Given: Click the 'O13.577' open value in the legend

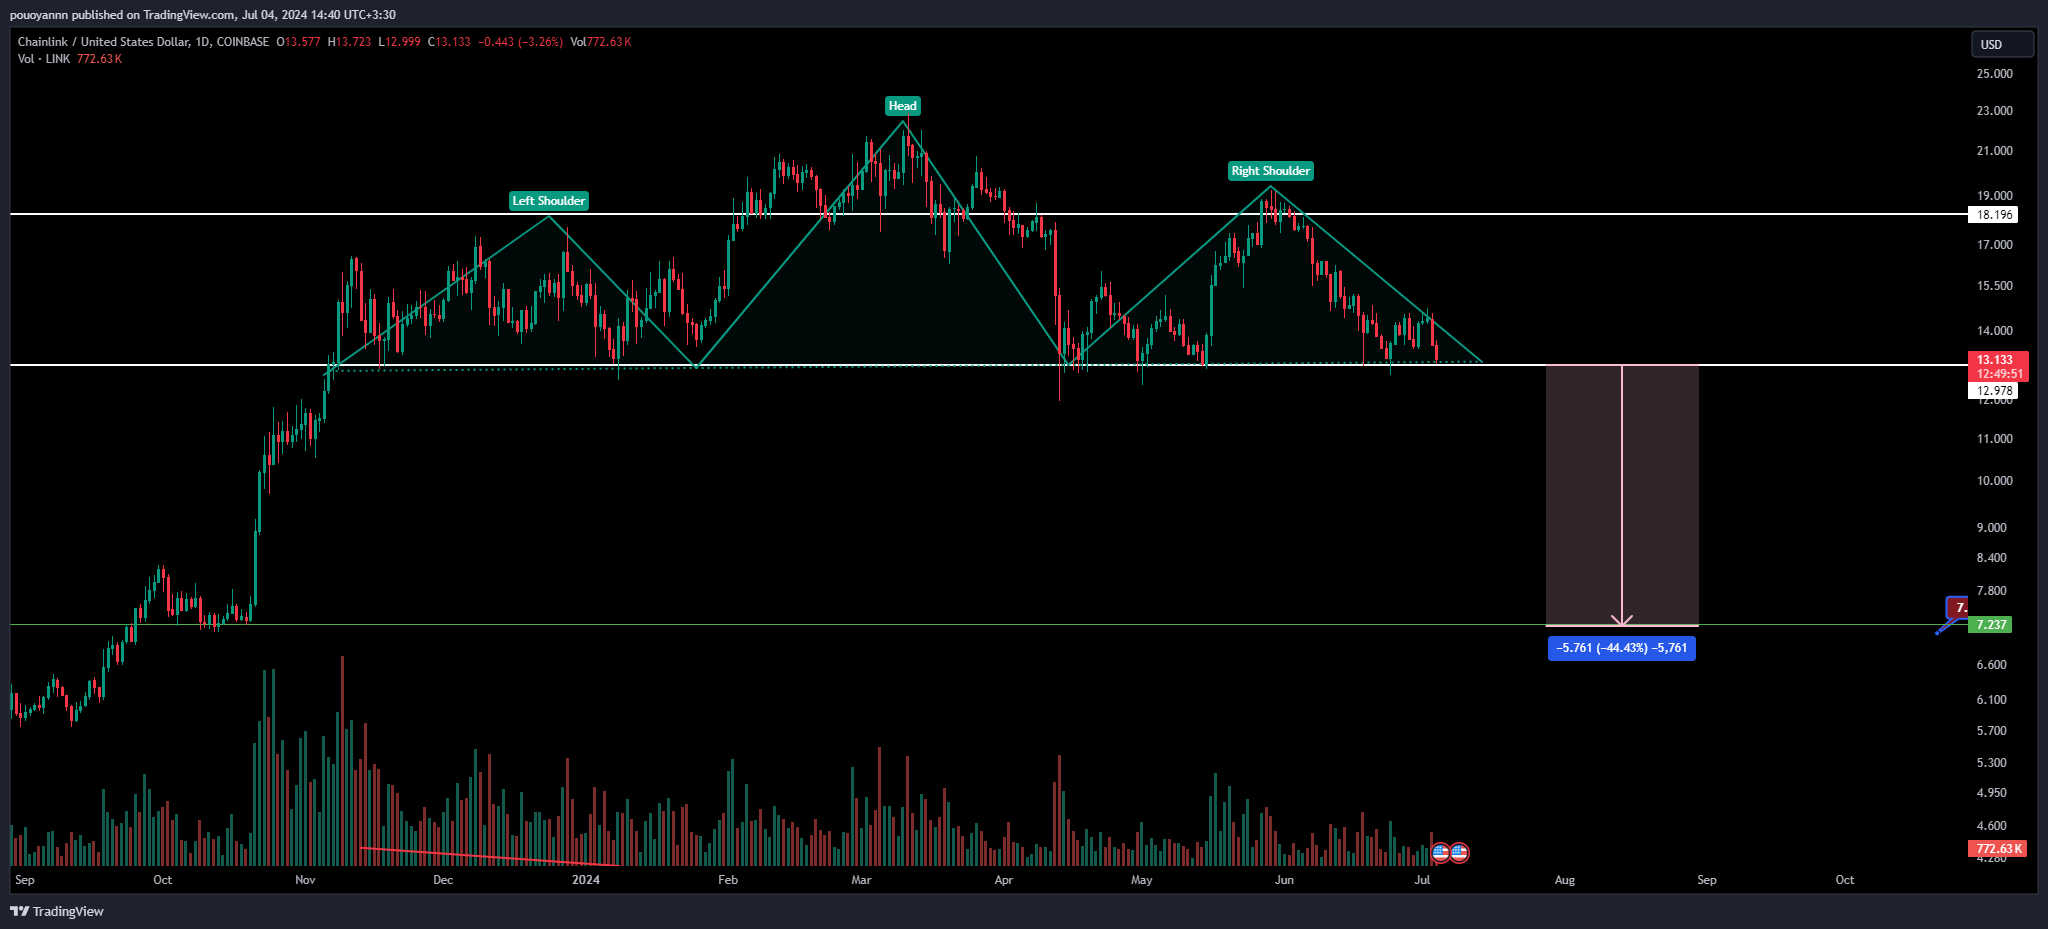Looking at the screenshot, I should pos(298,42).
